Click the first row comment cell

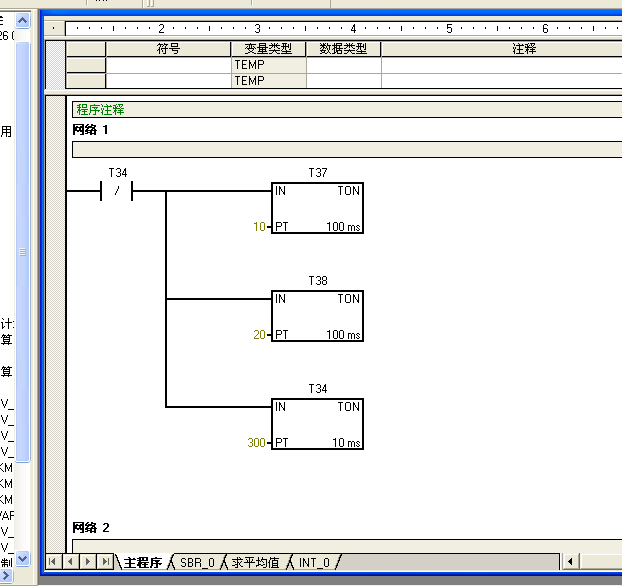pyautogui.click(x=502, y=65)
